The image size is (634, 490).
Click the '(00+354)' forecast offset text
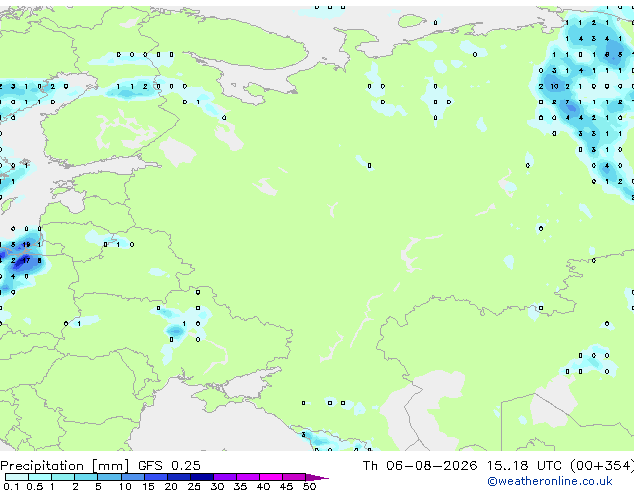pos(602,466)
